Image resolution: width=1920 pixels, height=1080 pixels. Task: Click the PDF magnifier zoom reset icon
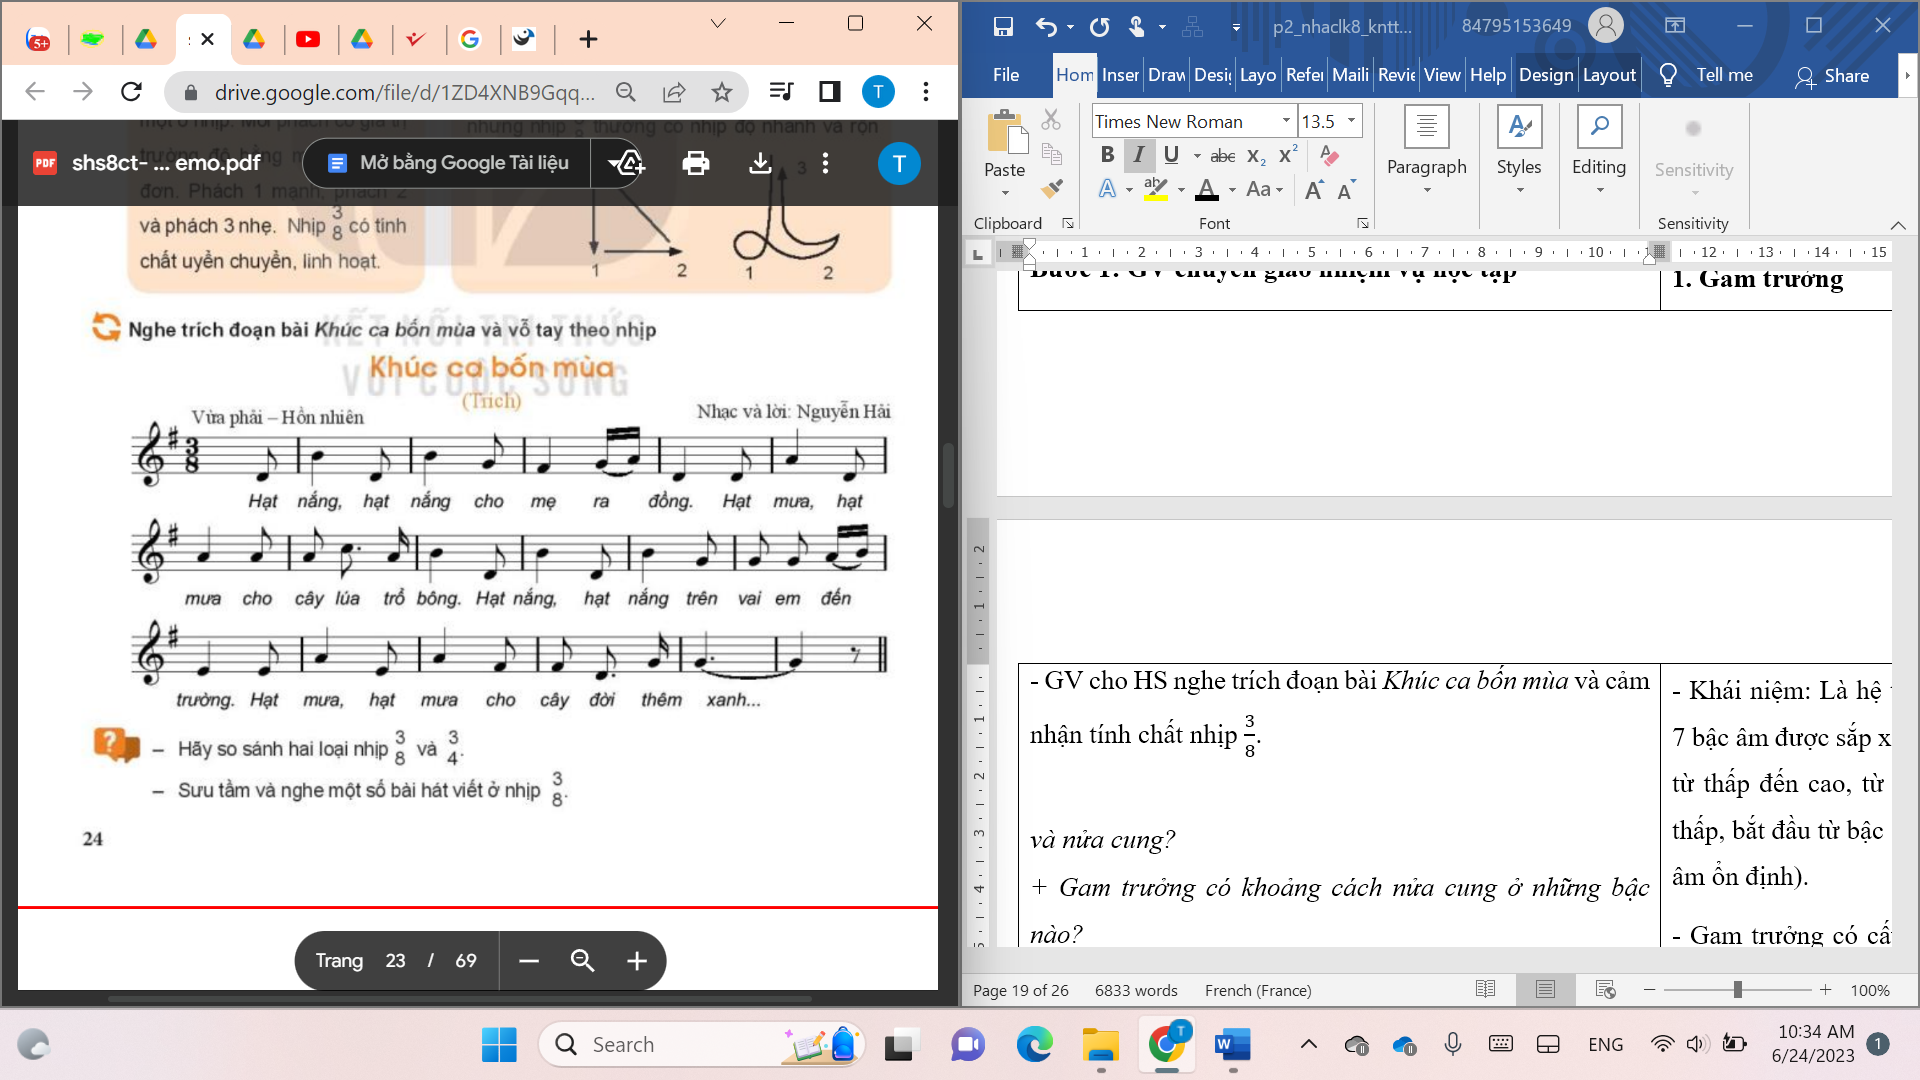[583, 961]
